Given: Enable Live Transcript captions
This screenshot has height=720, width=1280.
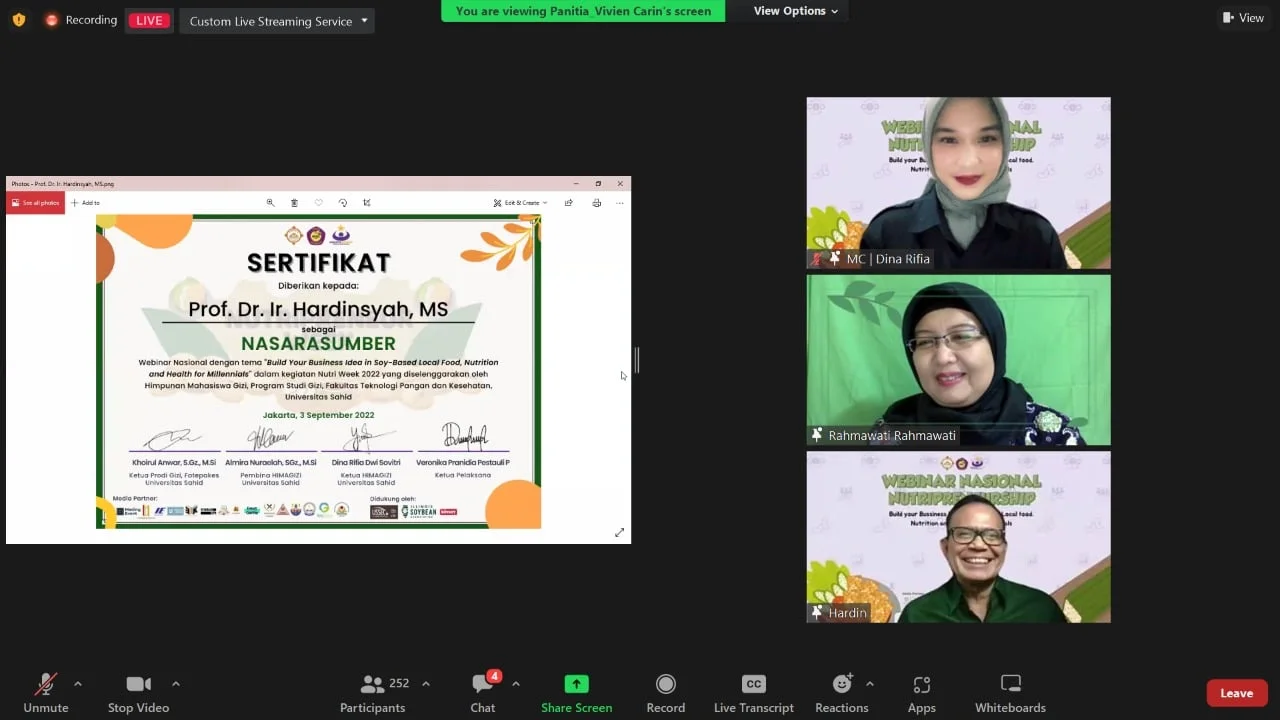Looking at the screenshot, I should [754, 693].
